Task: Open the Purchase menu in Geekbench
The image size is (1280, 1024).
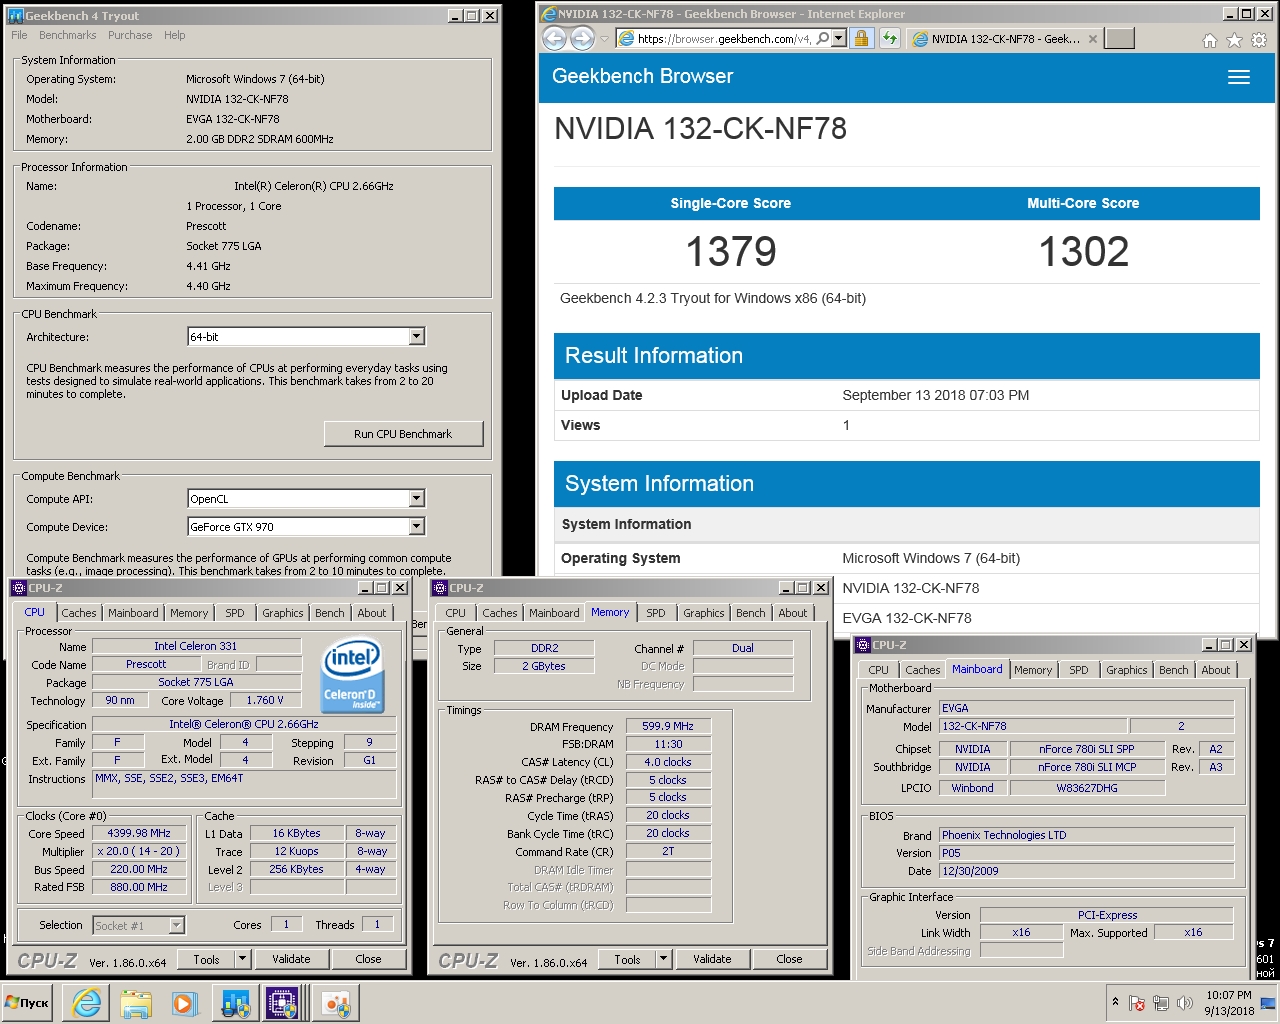Action: (x=130, y=35)
